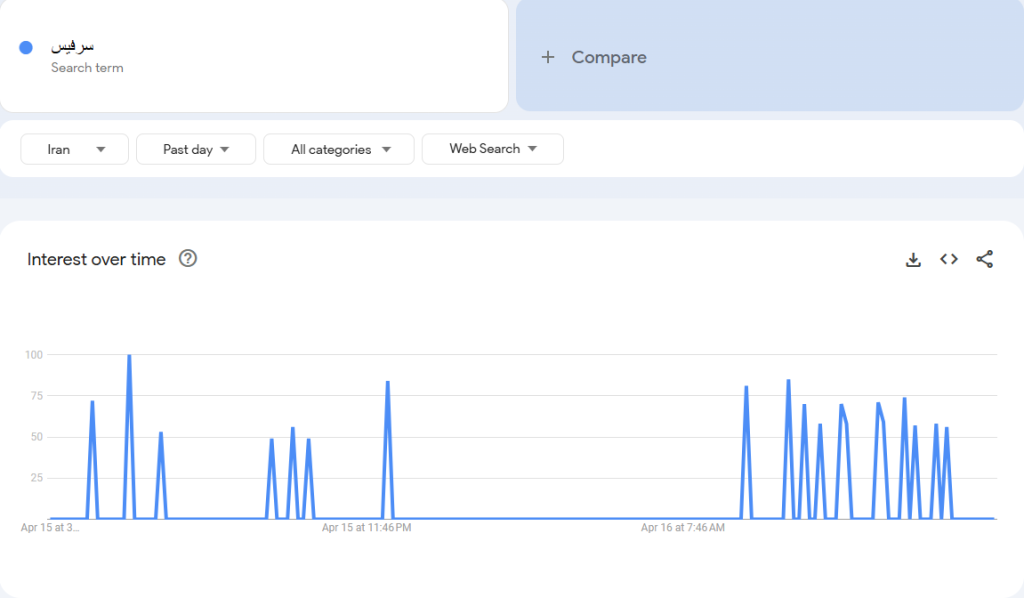Screen dimensions: 1024x598
Task: Share the Interest over time chart
Action: pos(985,259)
